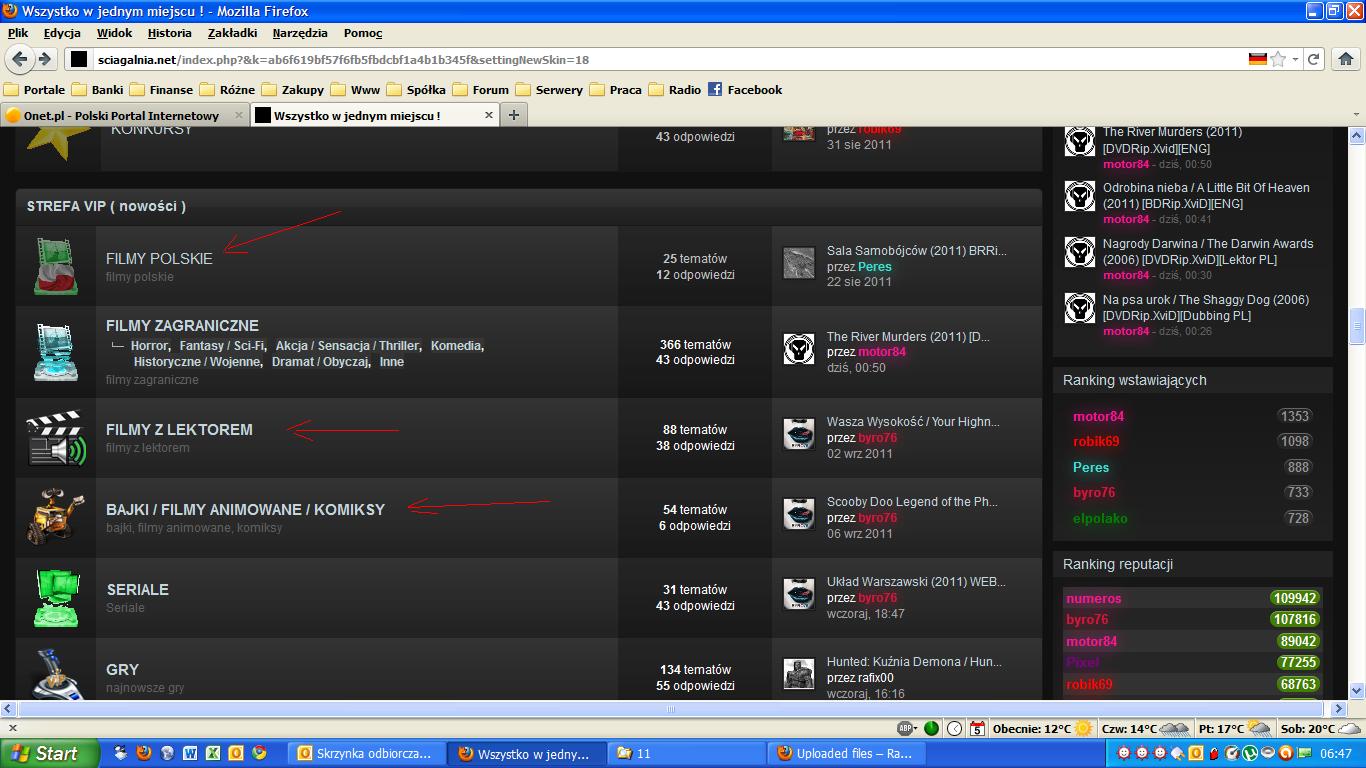Switch to the Onet.pl tab
Viewport: 1366px width, 768px height.
[x=120, y=115]
